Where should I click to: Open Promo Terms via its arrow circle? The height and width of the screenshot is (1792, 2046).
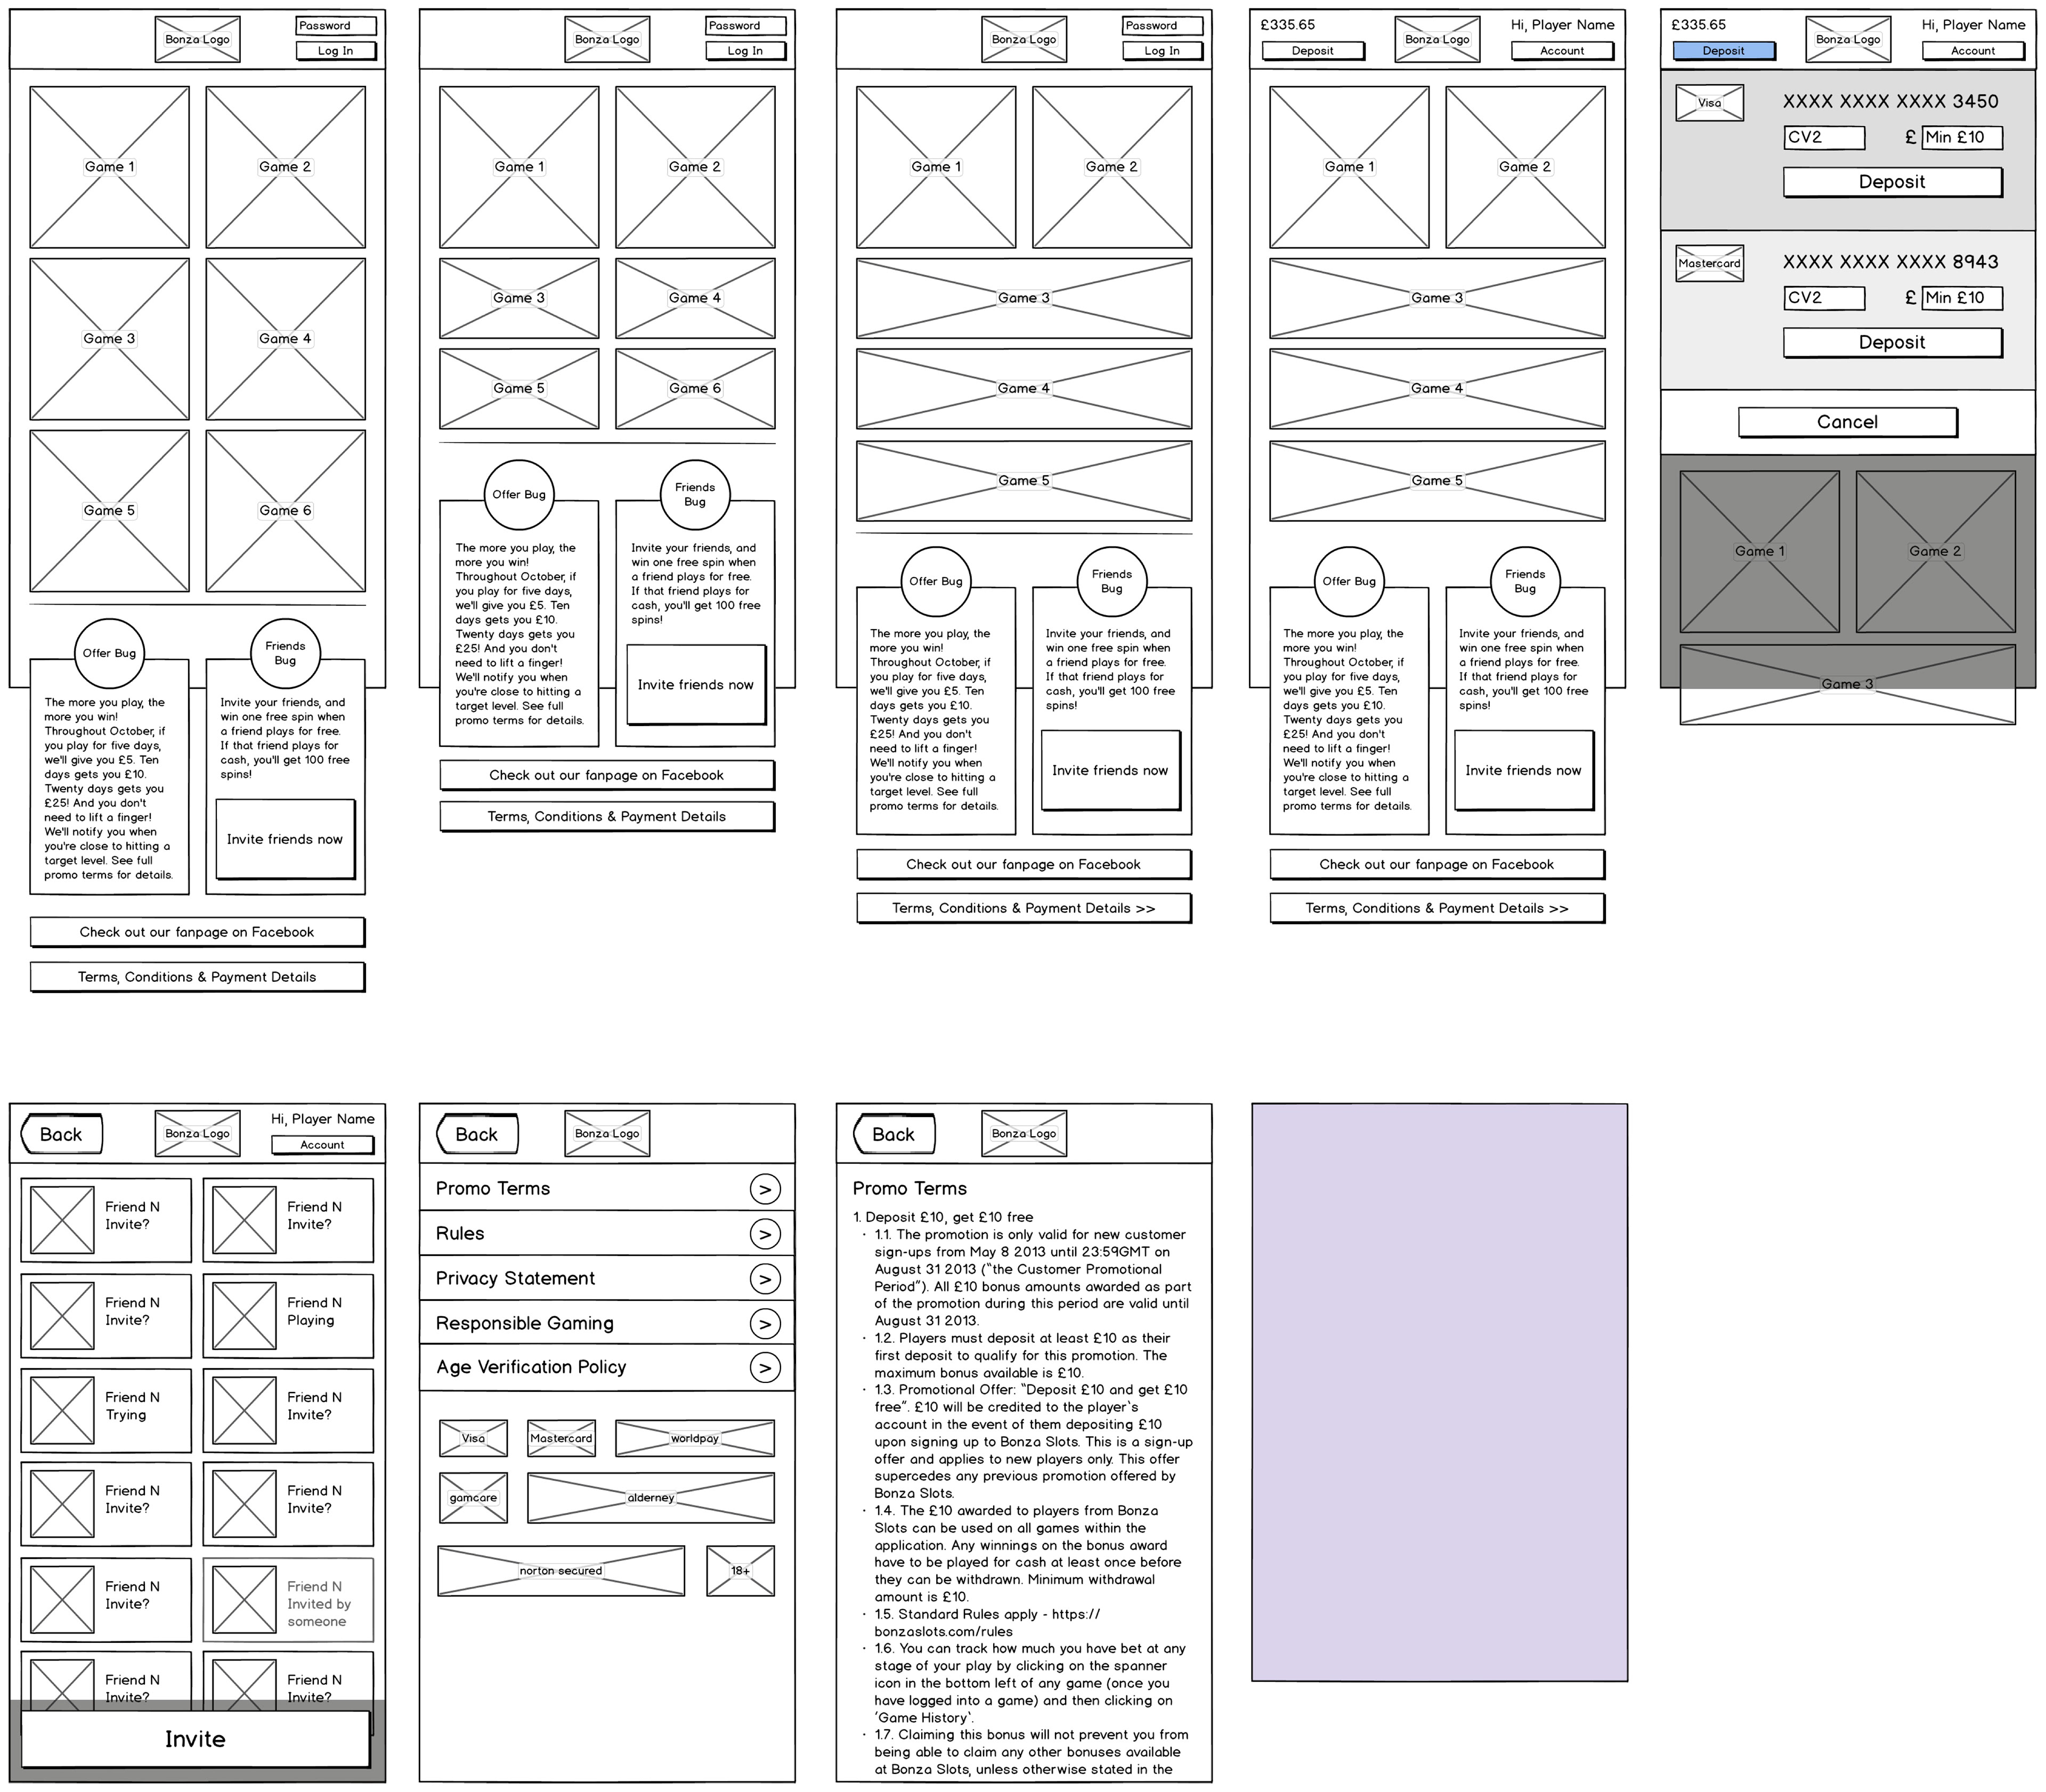tap(765, 1189)
